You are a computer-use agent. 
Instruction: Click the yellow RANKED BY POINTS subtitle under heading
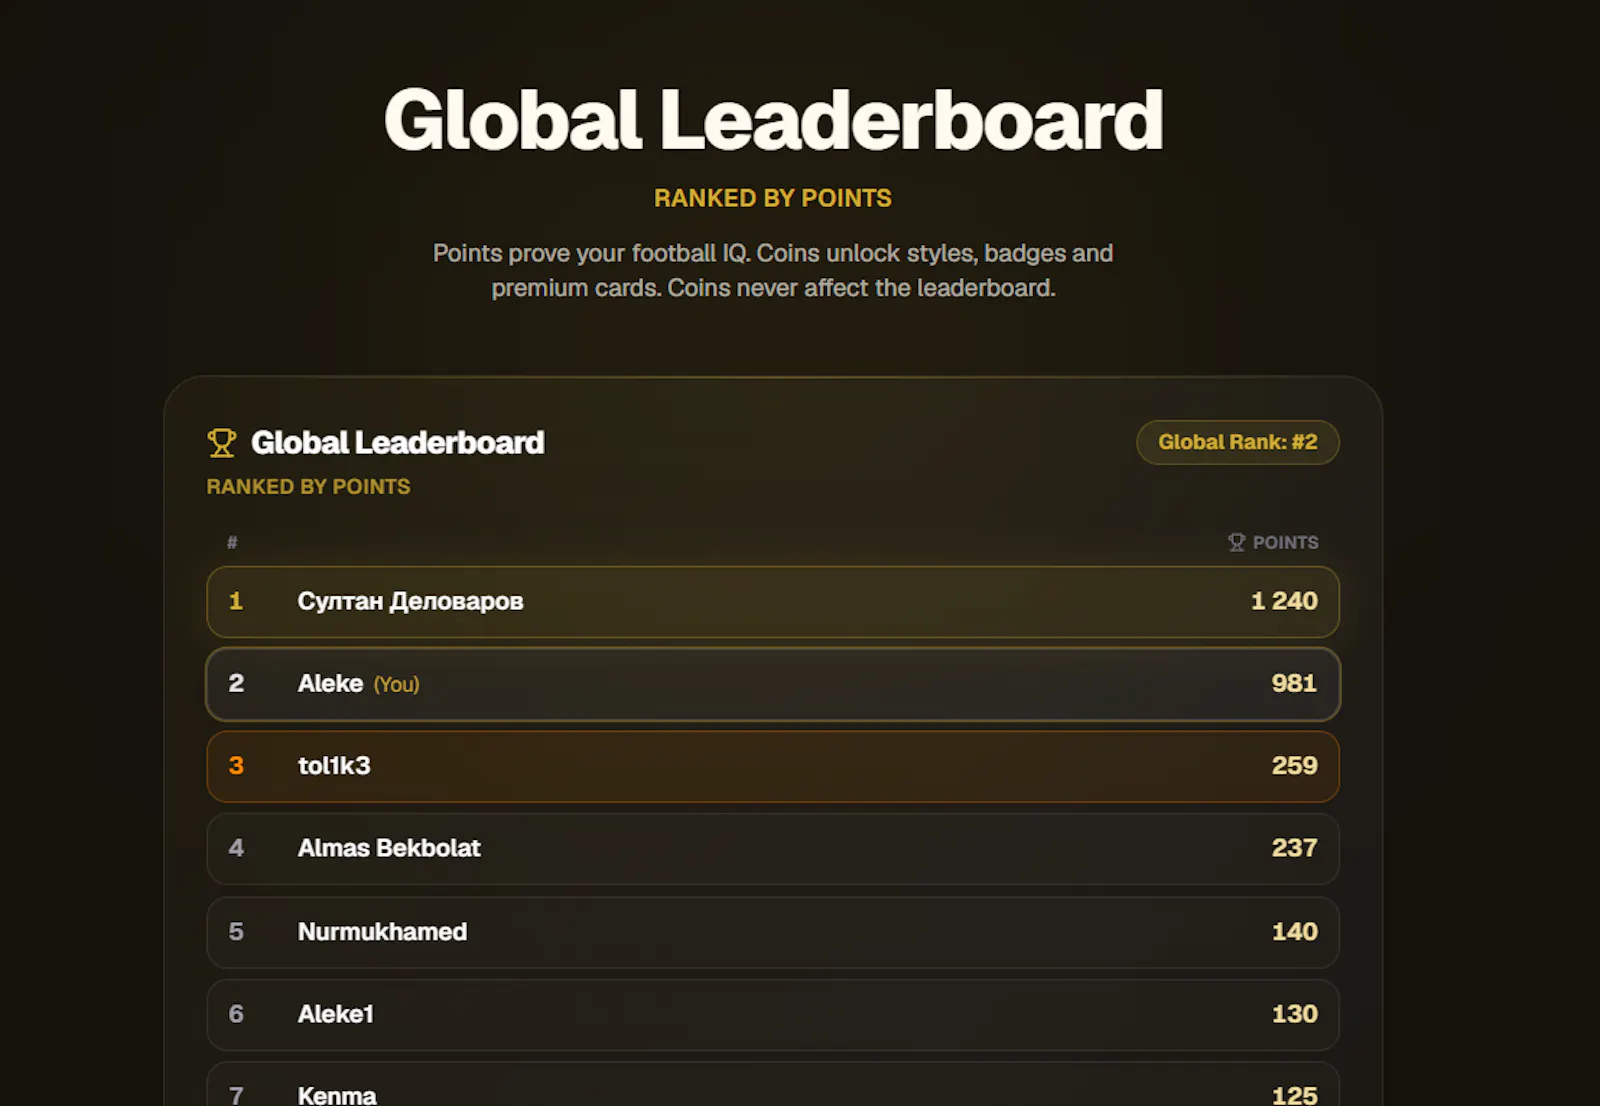[773, 198]
